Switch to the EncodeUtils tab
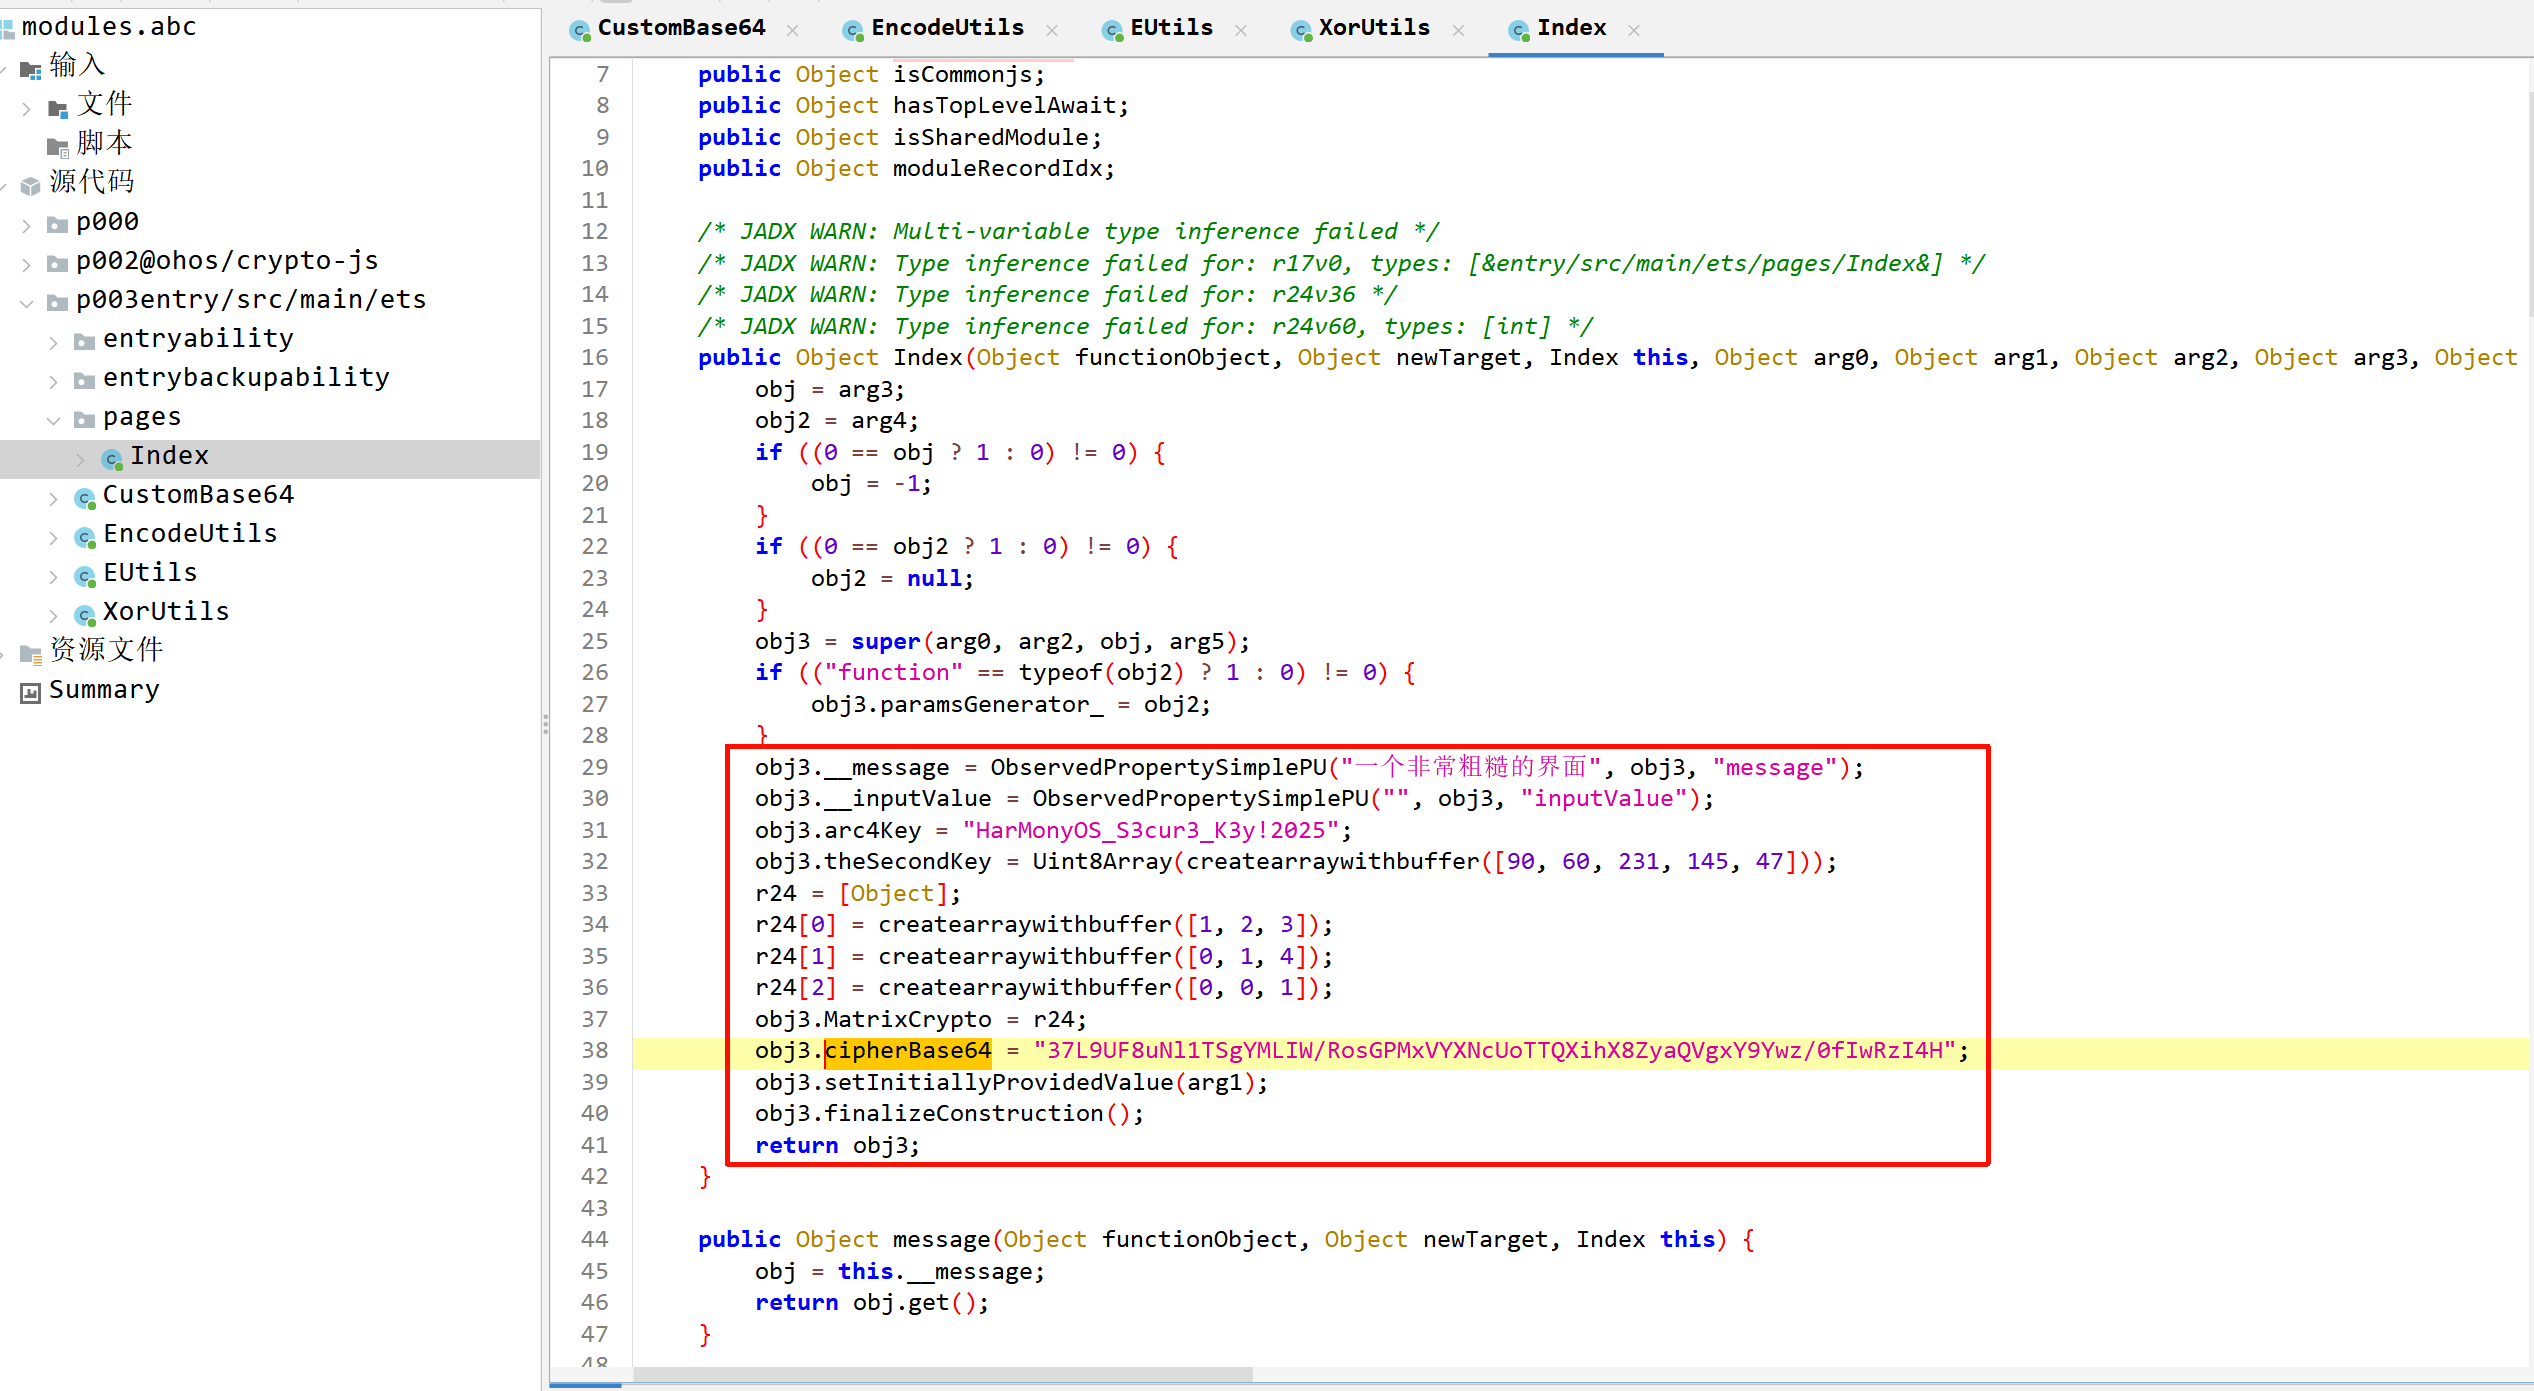This screenshot has height=1391, width=2534. (x=946, y=28)
